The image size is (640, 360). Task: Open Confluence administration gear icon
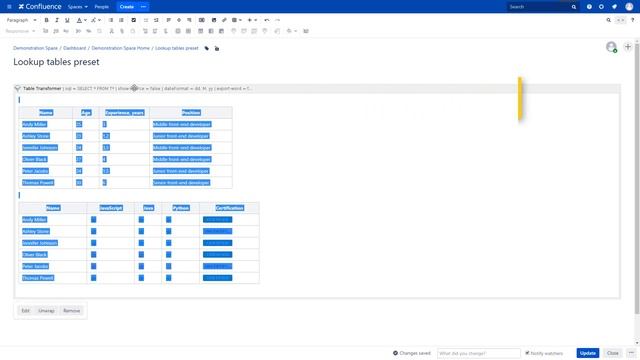point(601,7)
